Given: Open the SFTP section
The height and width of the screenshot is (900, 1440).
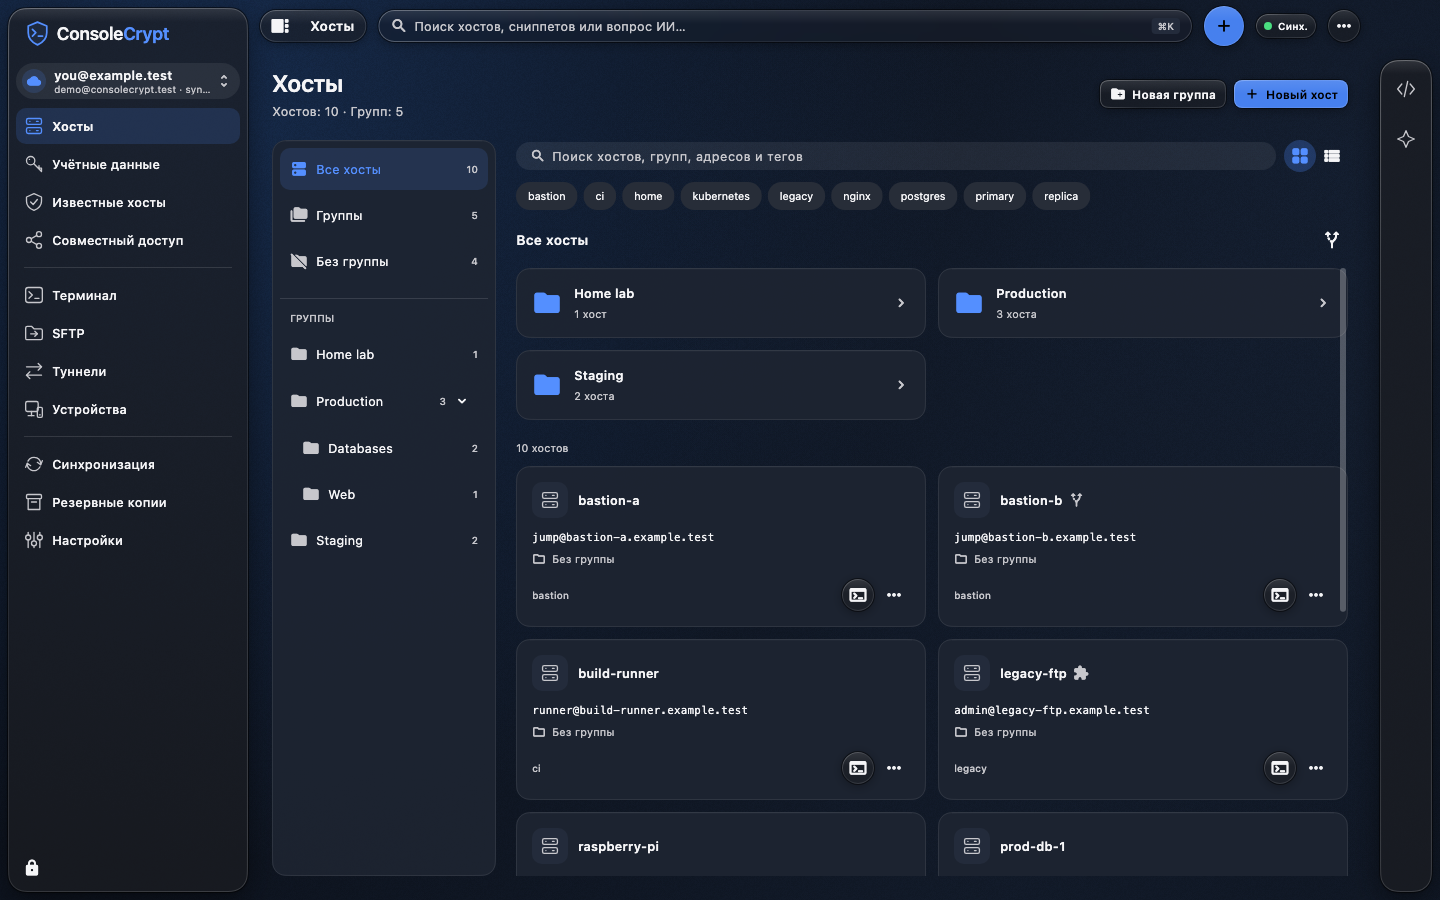Looking at the screenshot, I should click(128, 333).
